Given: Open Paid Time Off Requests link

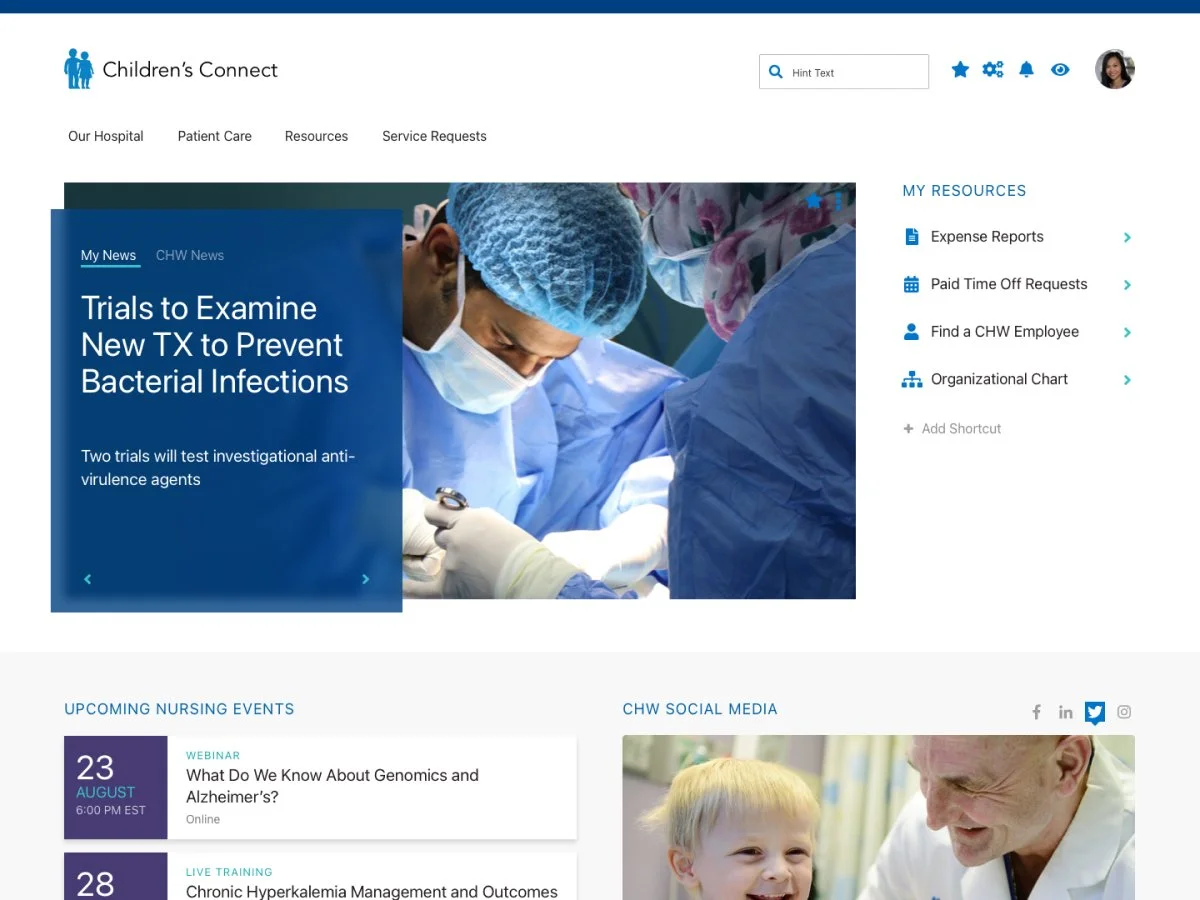Looking at the screenshot, I should (1009, 284).
